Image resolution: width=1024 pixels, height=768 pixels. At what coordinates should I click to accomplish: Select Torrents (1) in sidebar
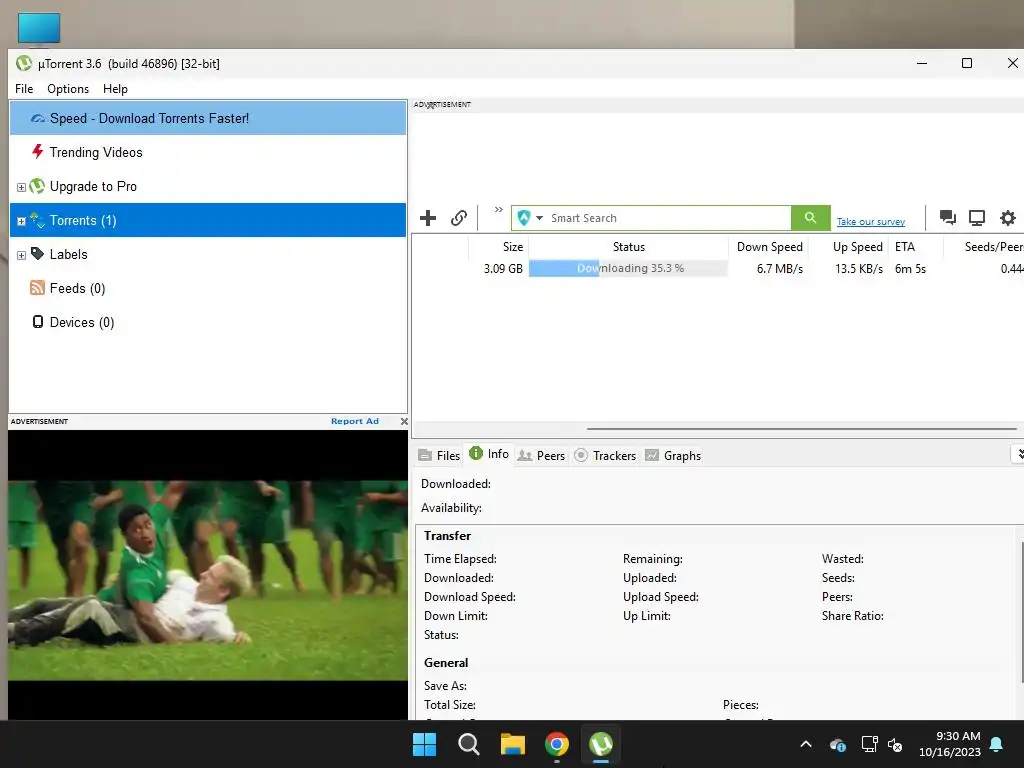[208, 220]
